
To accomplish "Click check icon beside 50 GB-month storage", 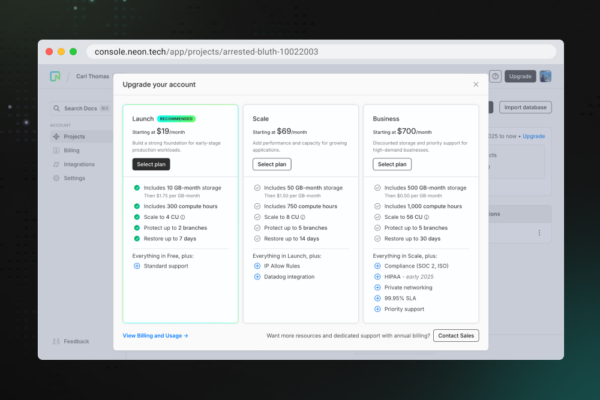I will coord(257,188).
